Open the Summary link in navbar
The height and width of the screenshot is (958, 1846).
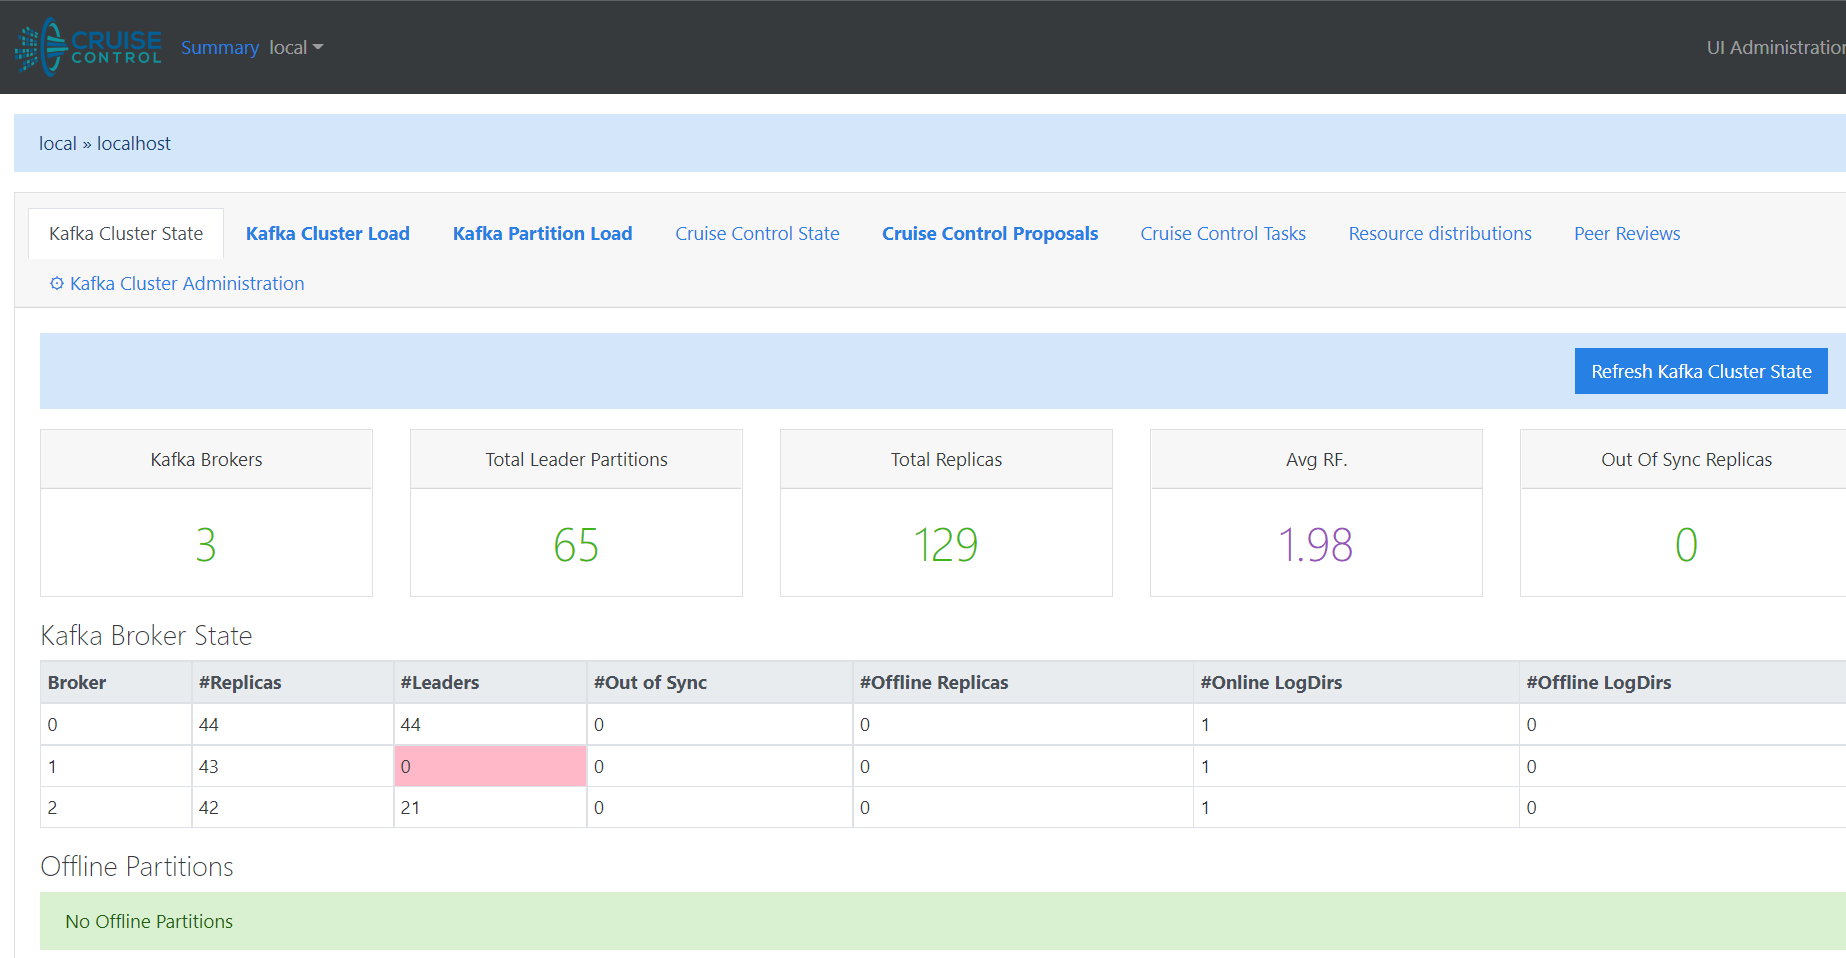220,47
